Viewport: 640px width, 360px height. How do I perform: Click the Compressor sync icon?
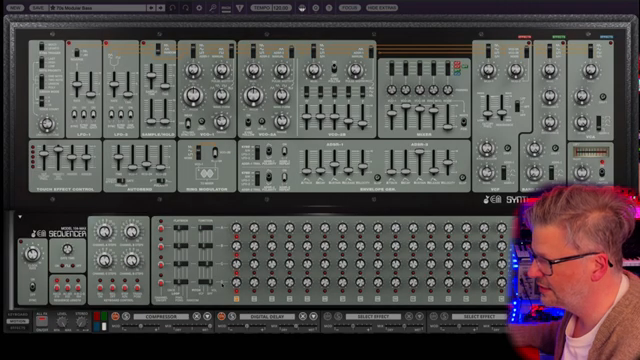click(x=126, y=316)
